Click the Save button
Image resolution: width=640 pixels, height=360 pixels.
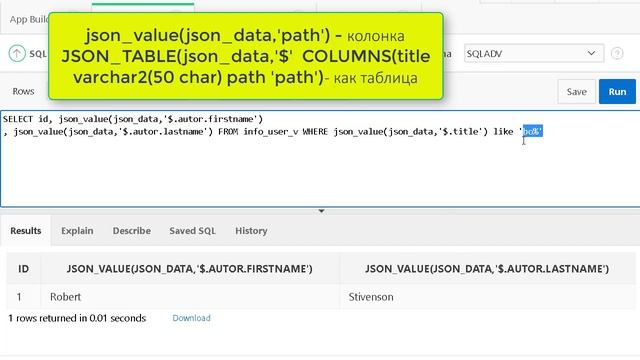click(576, 91)
